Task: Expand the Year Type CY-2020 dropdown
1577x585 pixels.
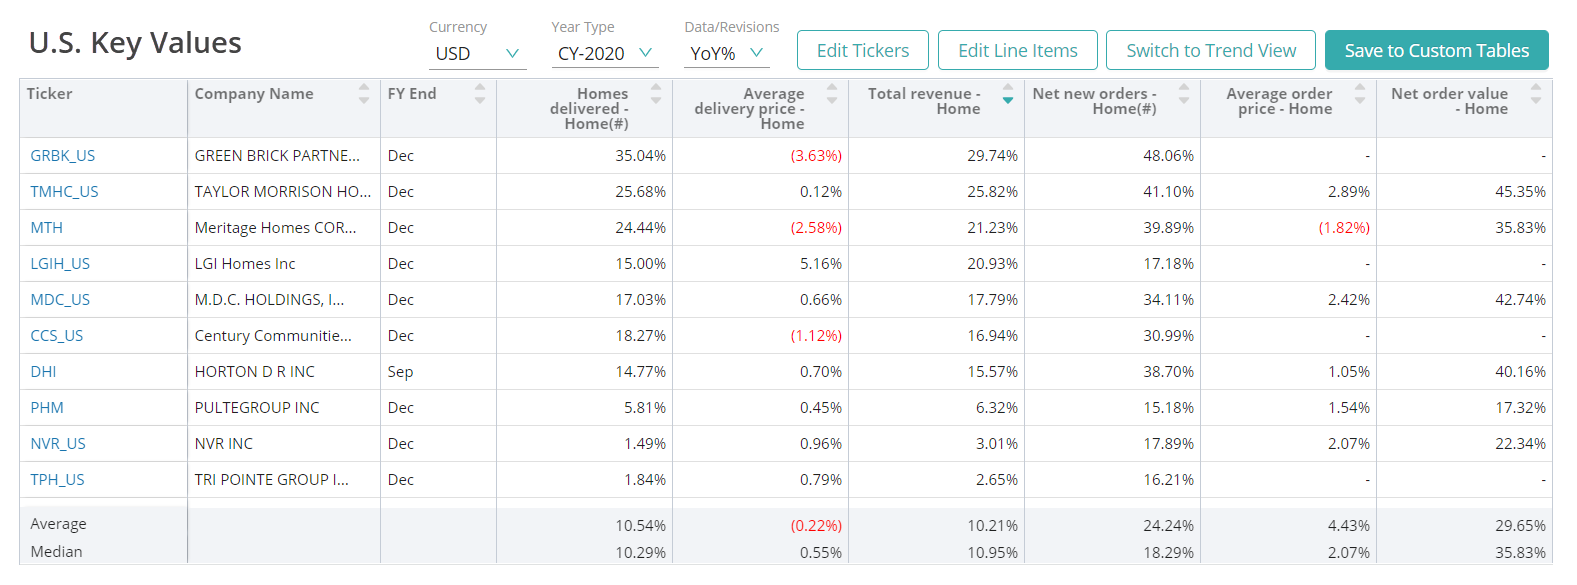Action: [604, 53]
